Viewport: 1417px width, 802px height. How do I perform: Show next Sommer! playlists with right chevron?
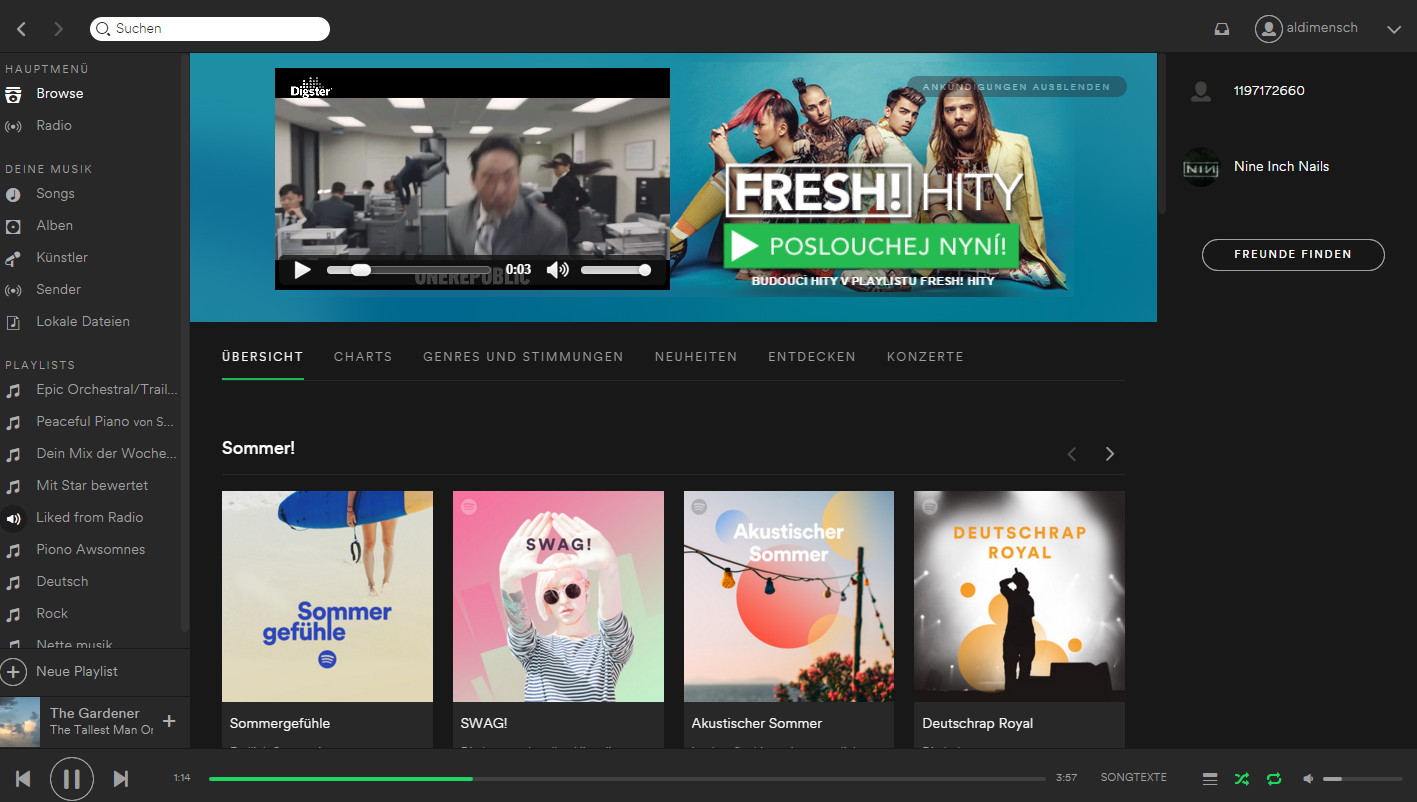[x=1109, y=454]
